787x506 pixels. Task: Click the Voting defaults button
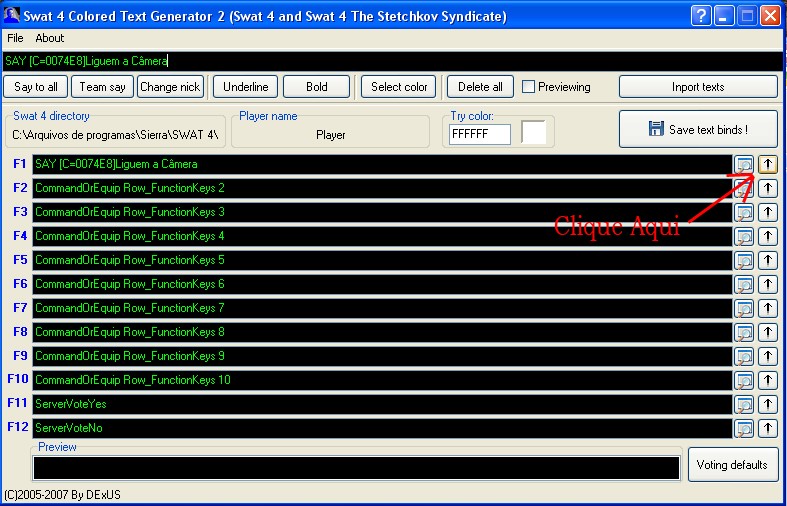tap(732, 465)
